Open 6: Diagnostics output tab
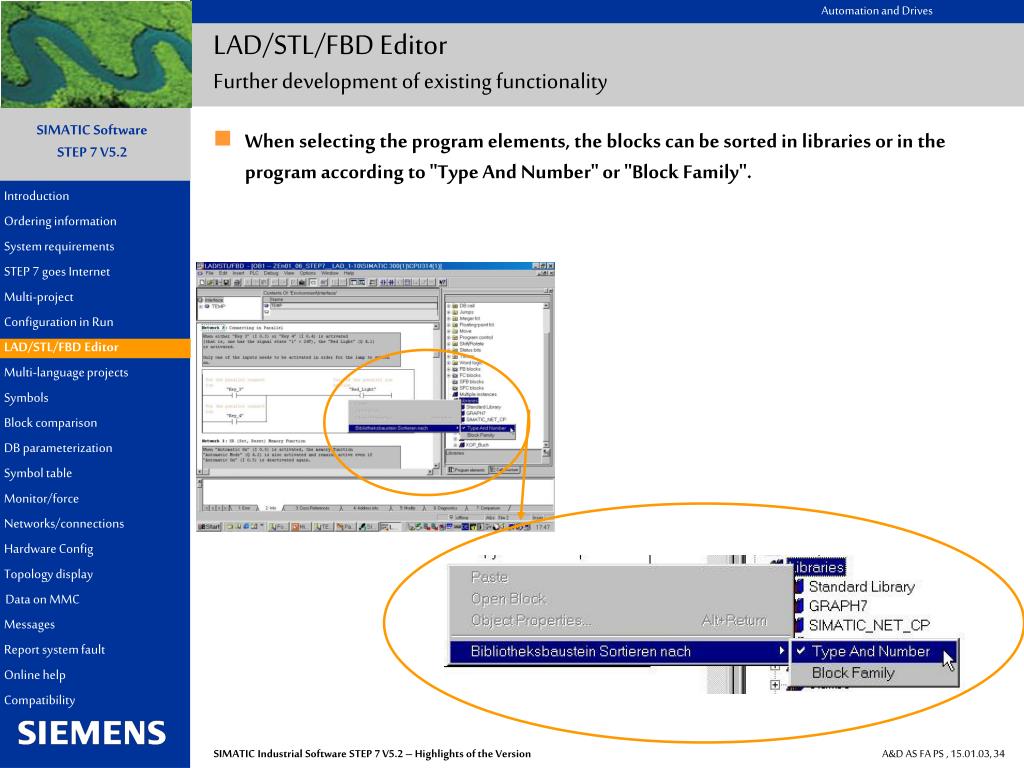This screenshot has width=1024, height=768. 447,507
